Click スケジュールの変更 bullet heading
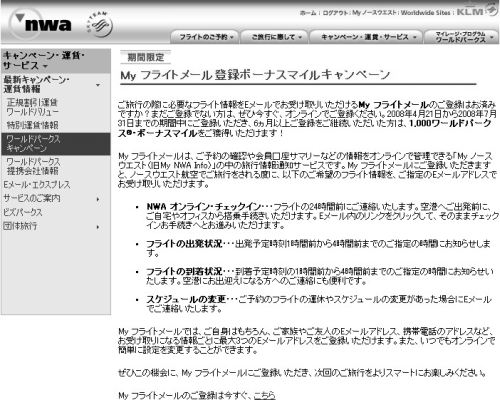 (186, 300)
